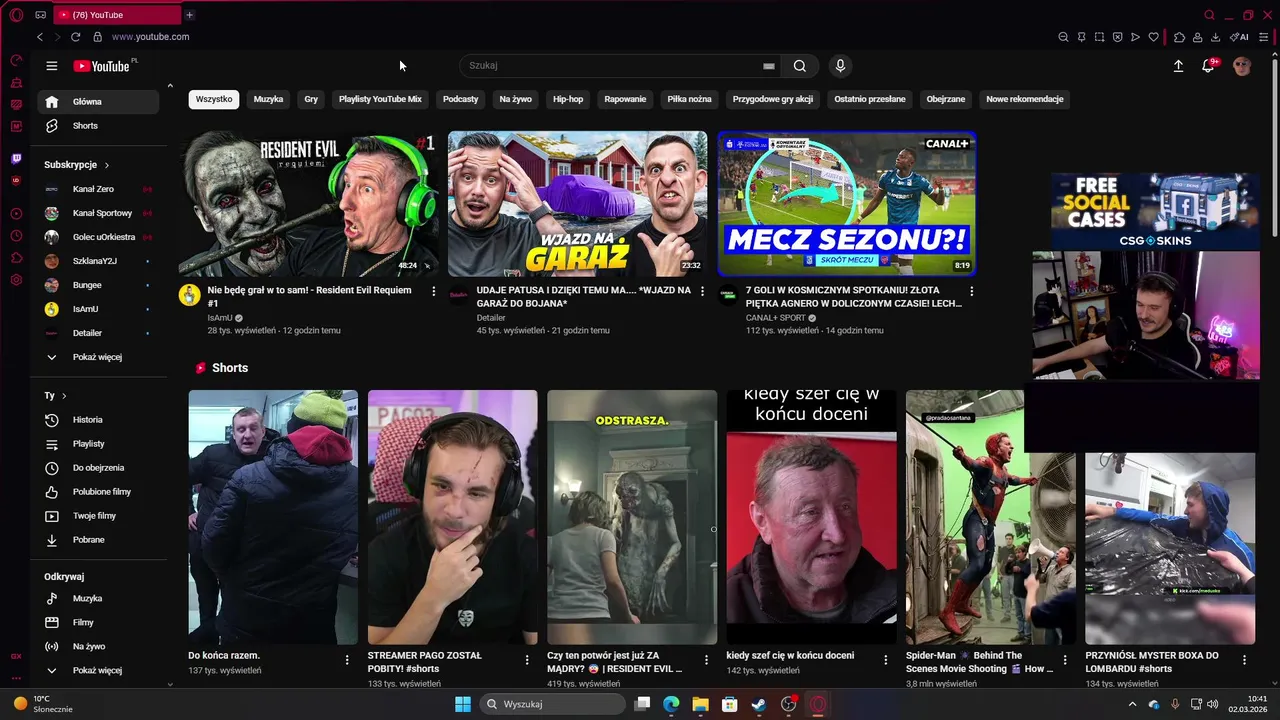
Task: Add a new browser tab
Action: click(189, 15)
